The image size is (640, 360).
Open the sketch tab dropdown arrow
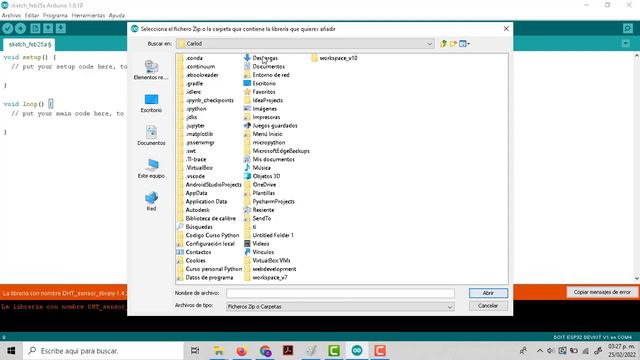(x=626, y=43)
